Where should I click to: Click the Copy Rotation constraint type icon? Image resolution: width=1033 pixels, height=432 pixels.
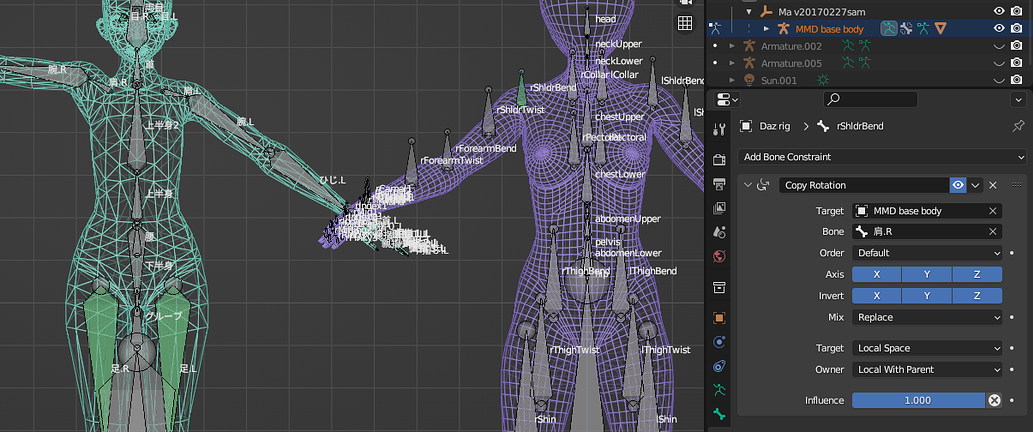[x=764, y=186]
